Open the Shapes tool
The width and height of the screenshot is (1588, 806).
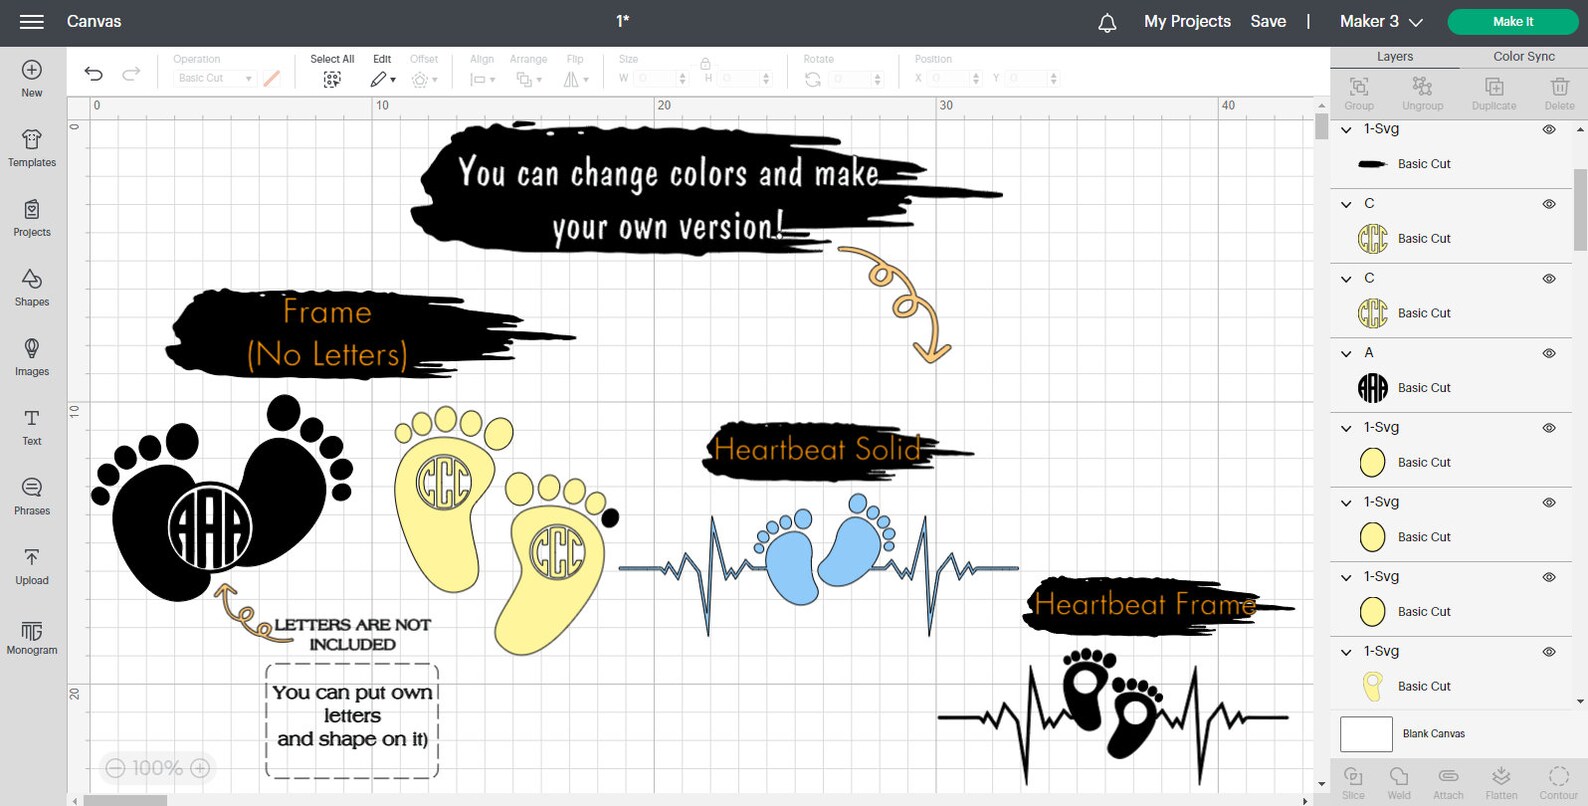(32, 287)
